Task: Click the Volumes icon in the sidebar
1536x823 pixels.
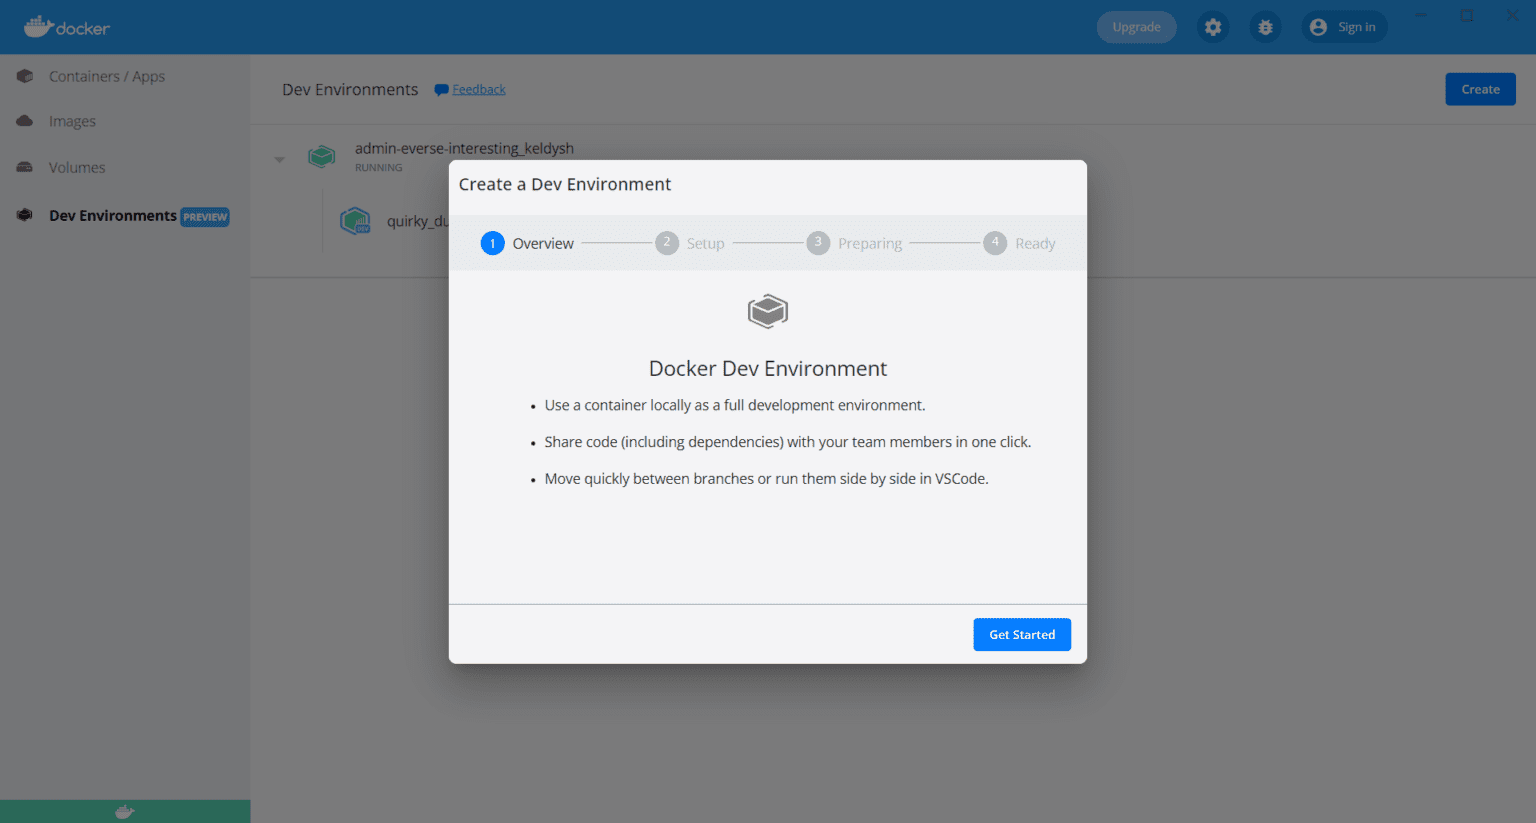Action: [x=23, y=167]
